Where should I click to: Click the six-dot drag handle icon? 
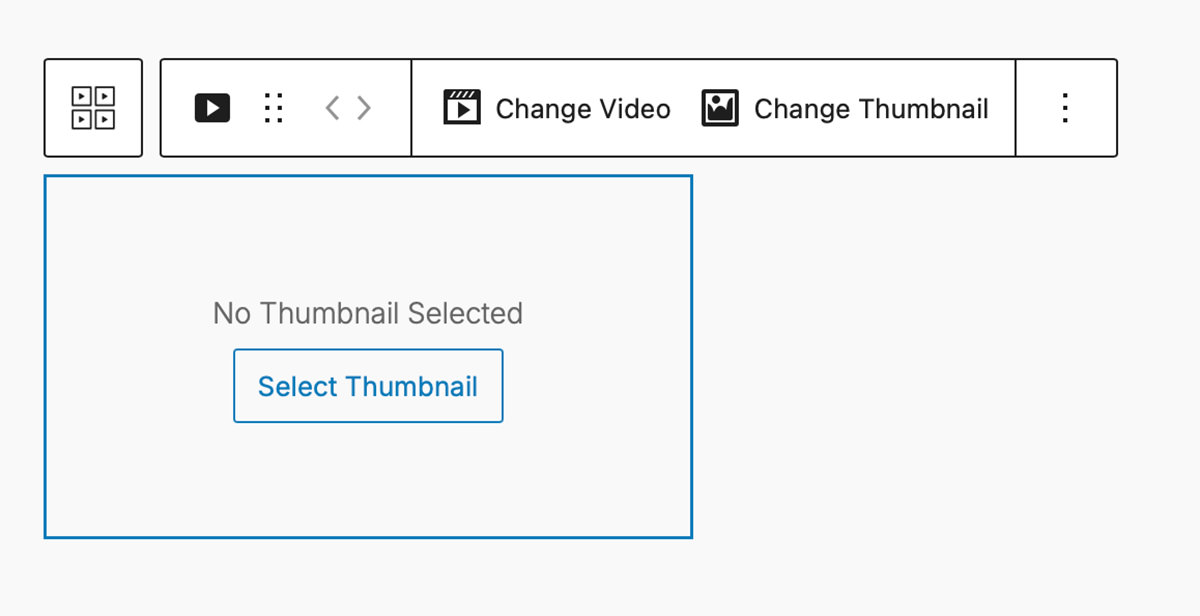pos(273,108)
